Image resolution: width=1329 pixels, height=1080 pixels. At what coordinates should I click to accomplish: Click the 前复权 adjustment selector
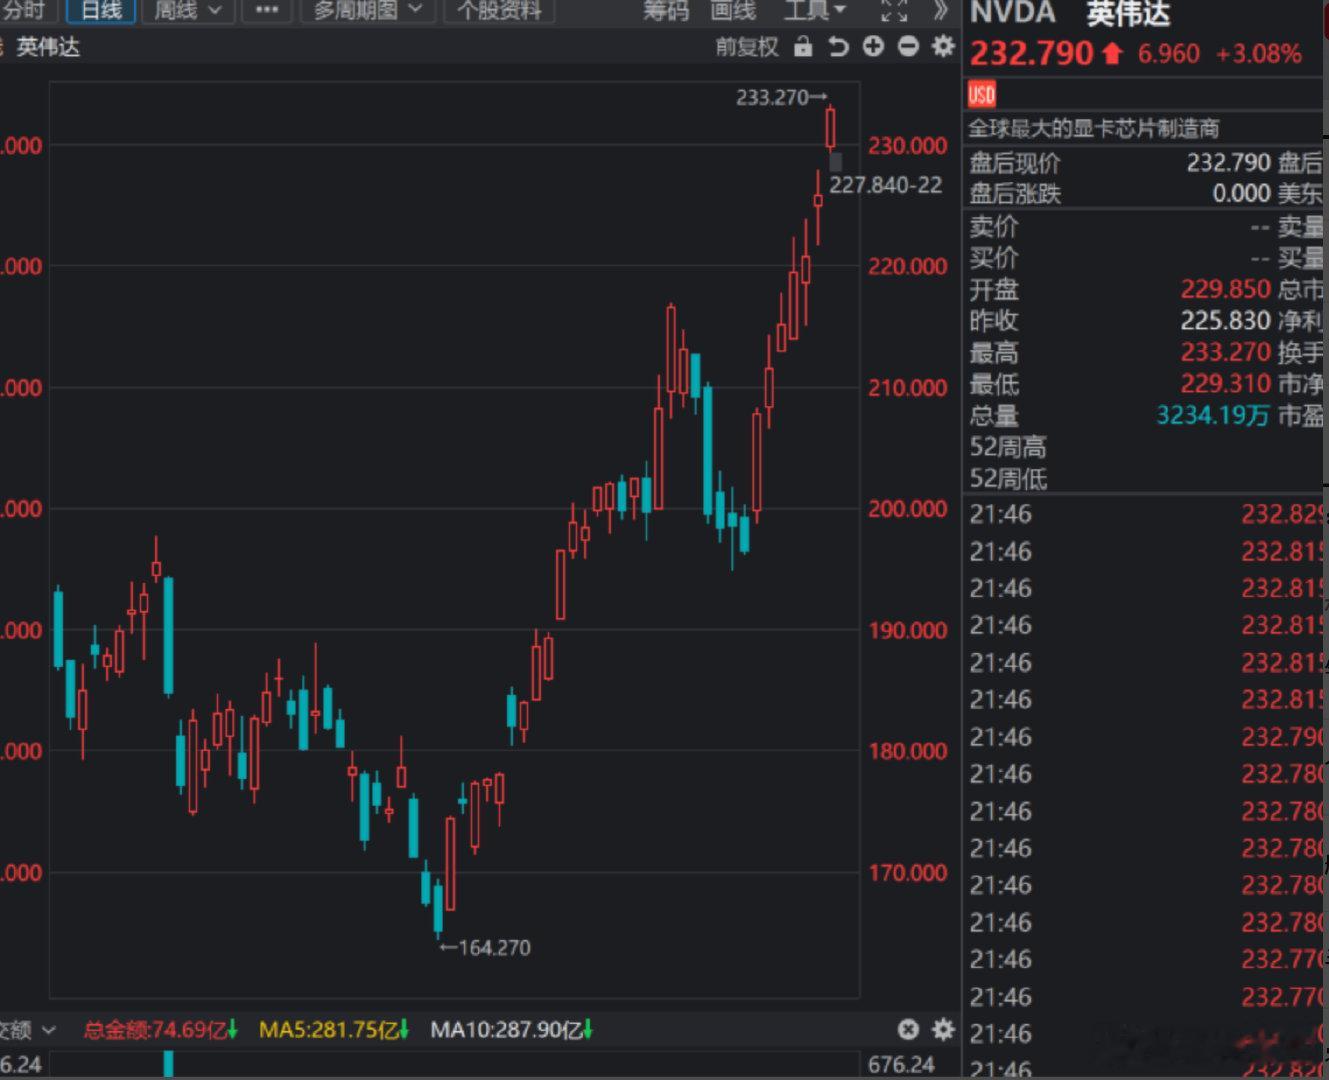click(747, 47)
